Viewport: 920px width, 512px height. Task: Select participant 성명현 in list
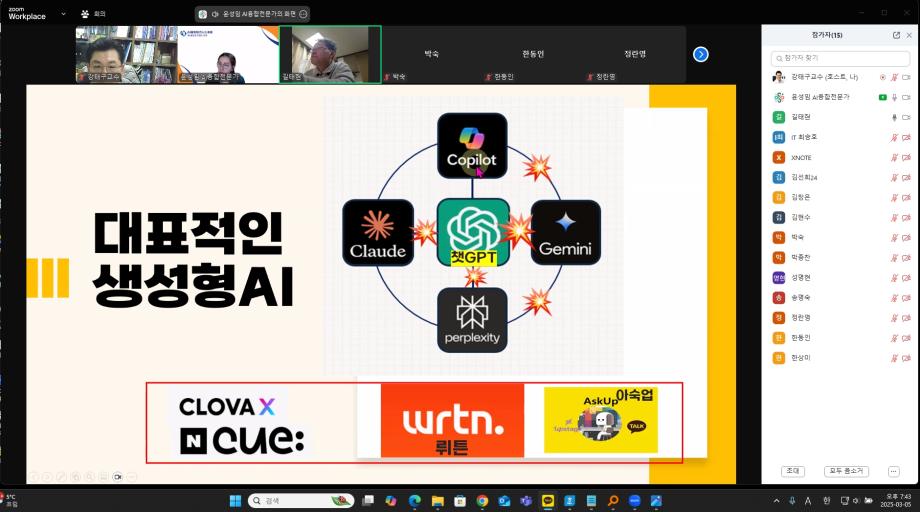click(x=840, y=278)
